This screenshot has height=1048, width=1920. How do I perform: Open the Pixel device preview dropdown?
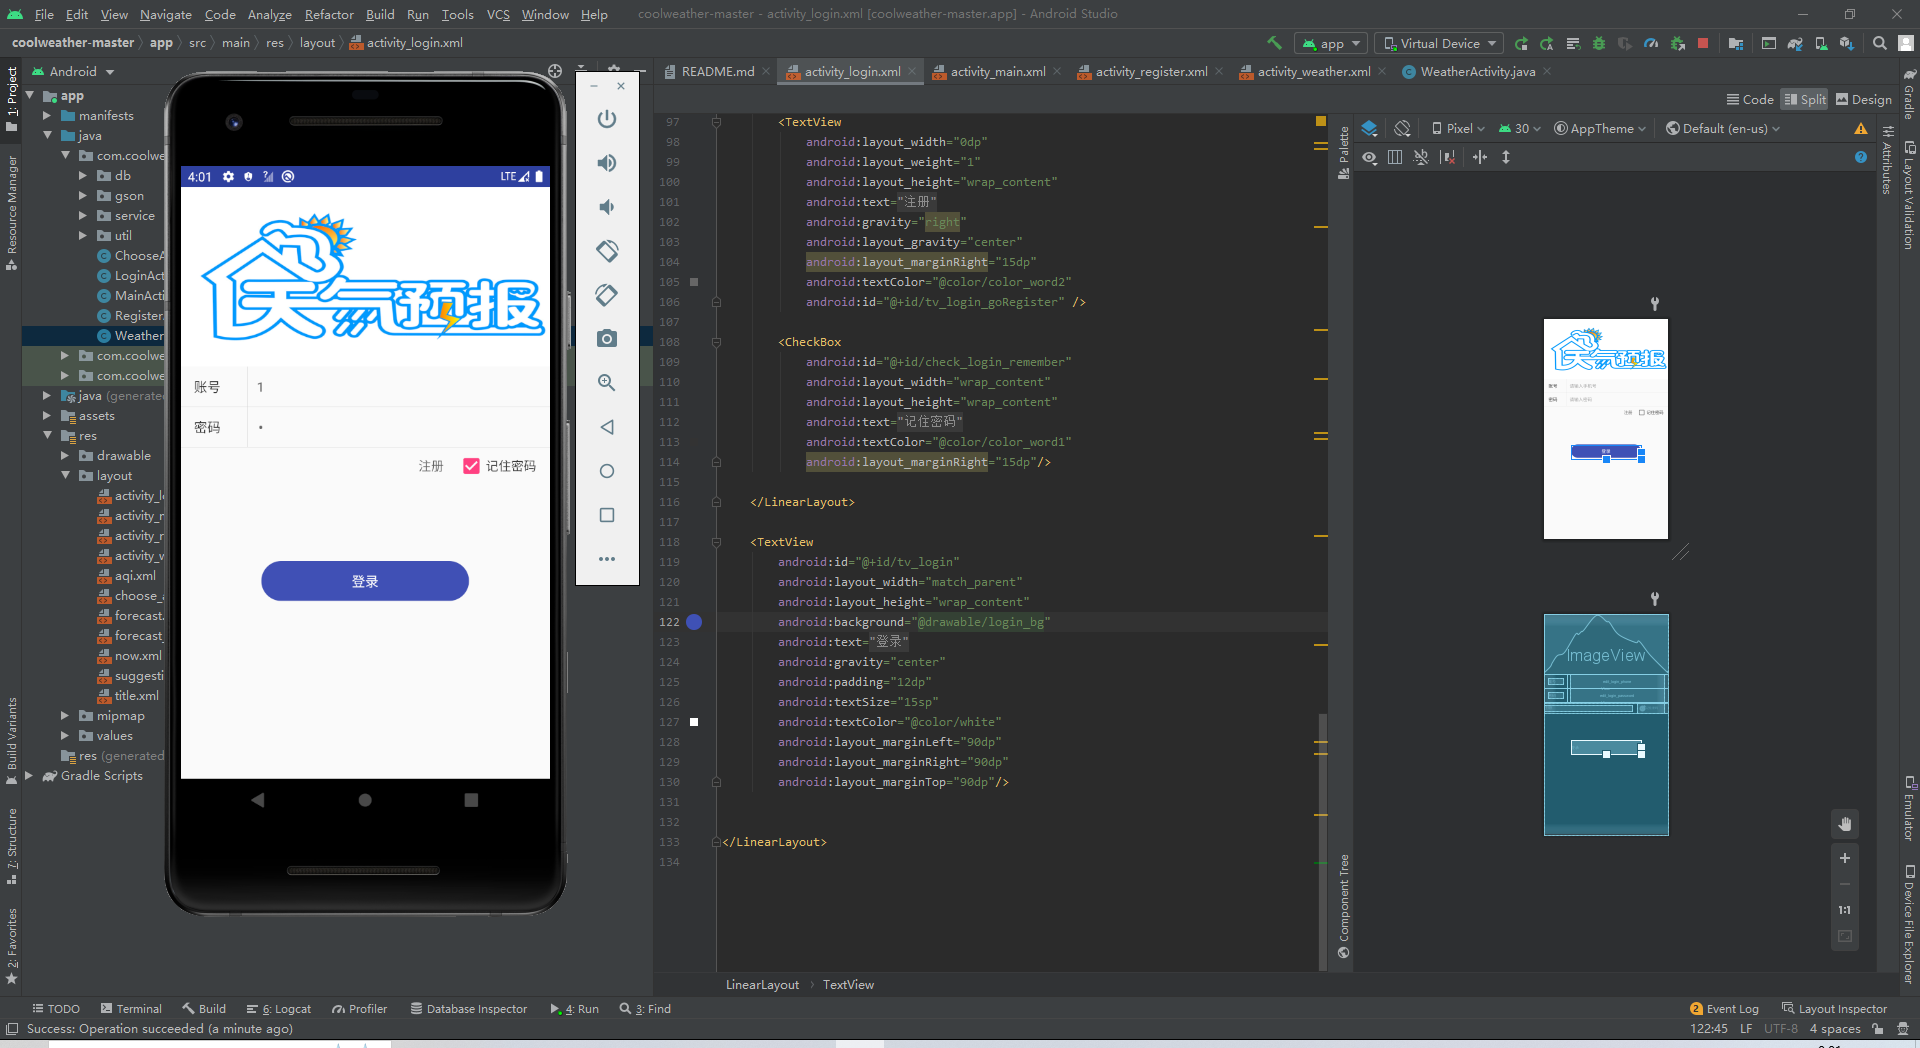pos(1459,129)
